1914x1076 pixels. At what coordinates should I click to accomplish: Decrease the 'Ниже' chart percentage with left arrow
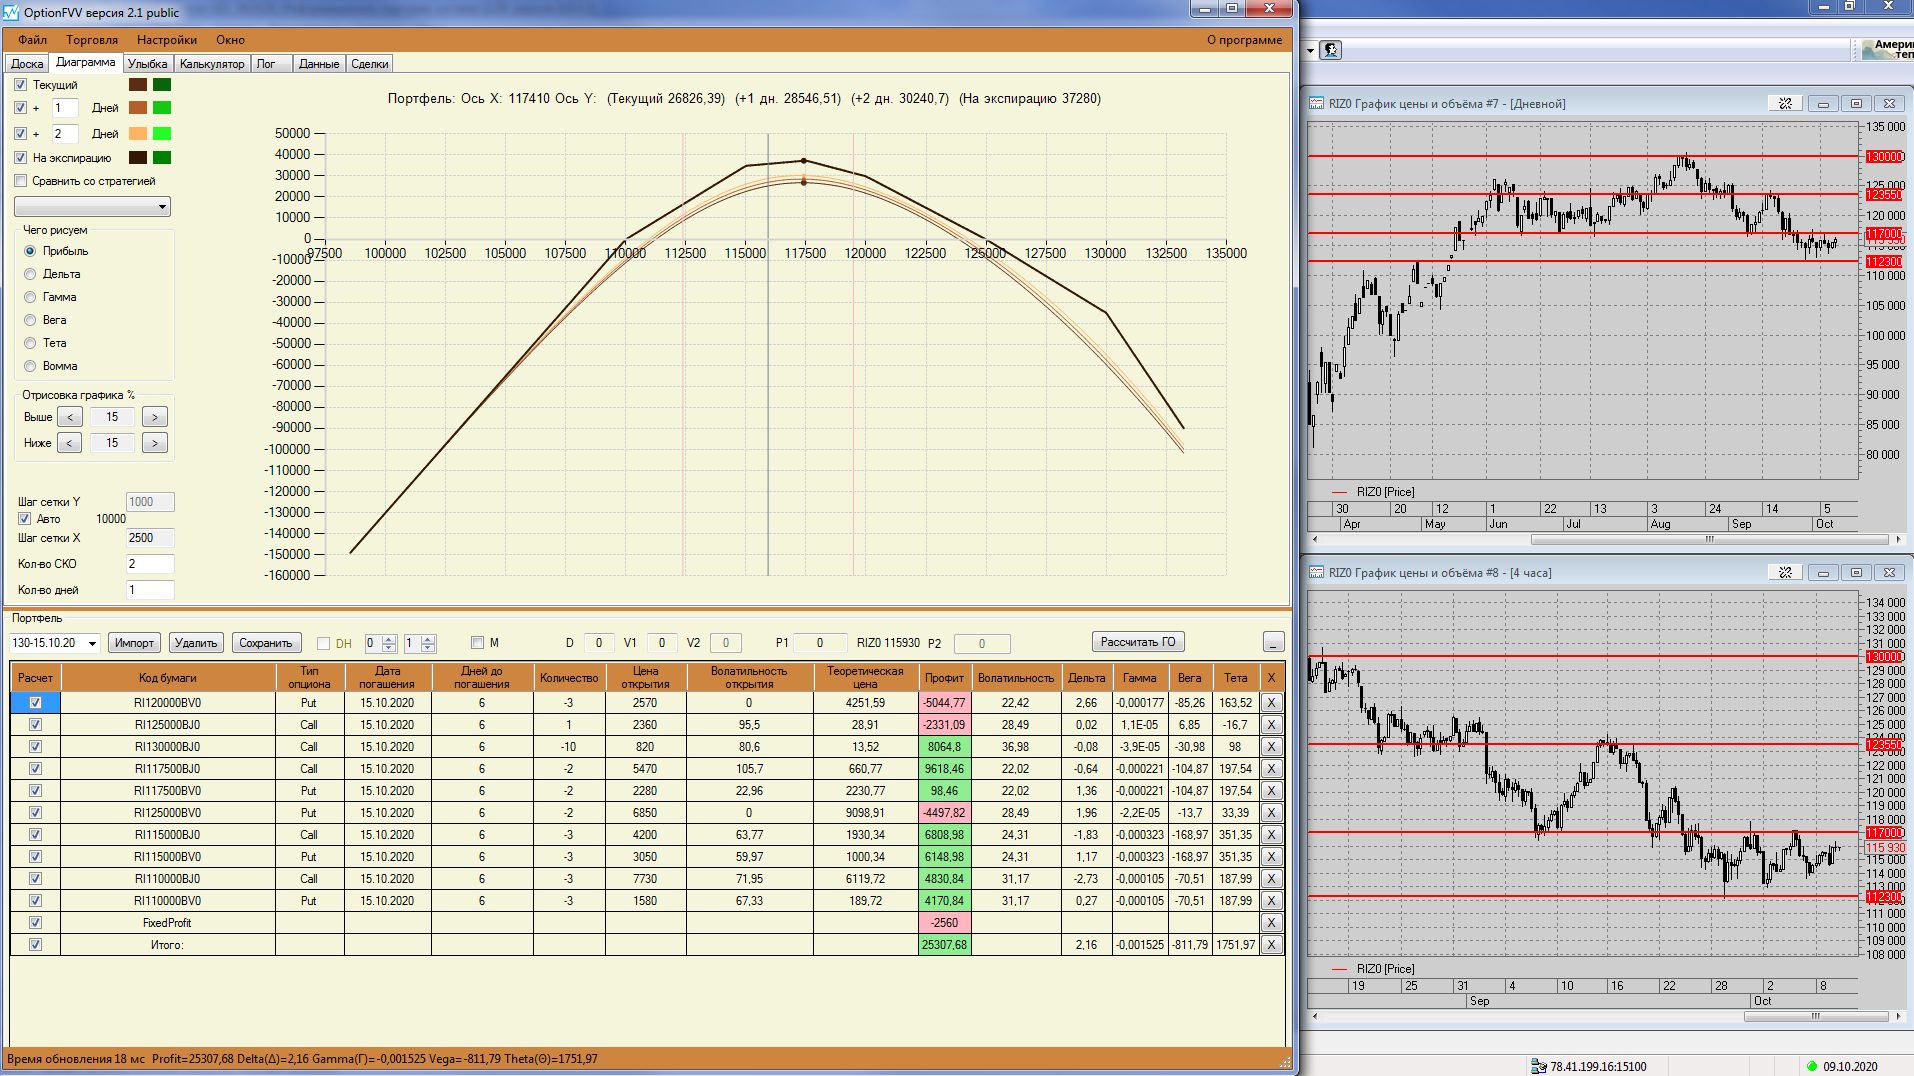70,443
